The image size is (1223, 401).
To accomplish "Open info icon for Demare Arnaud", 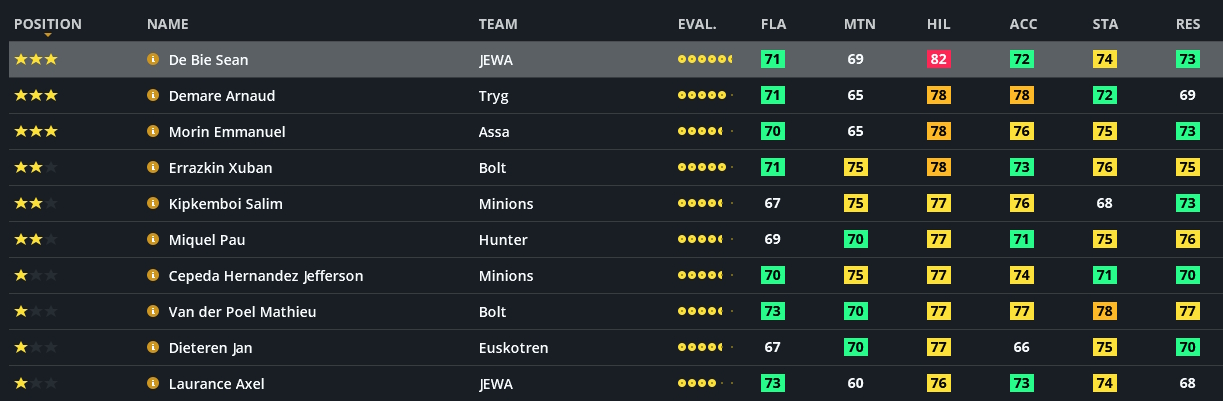I will [x=153, y=96].
